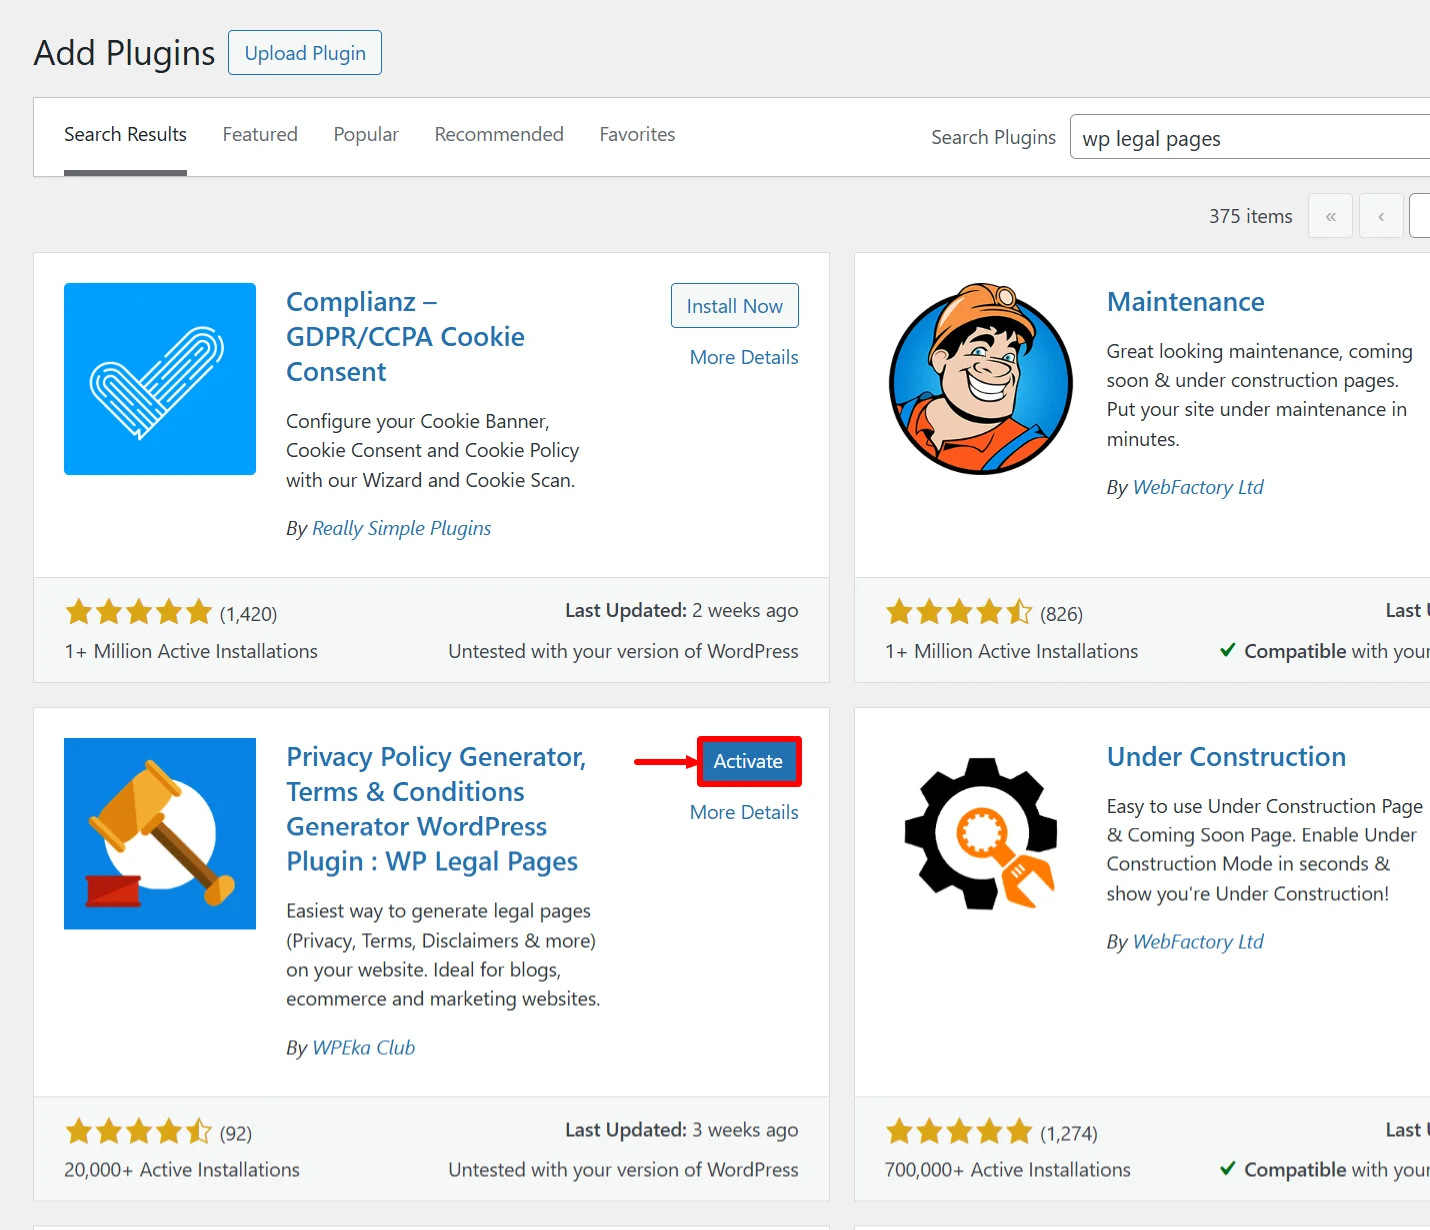1430x1230 pixels.
Task: Open the WebFactory Ltd author page
Action: click(1197, 487)
